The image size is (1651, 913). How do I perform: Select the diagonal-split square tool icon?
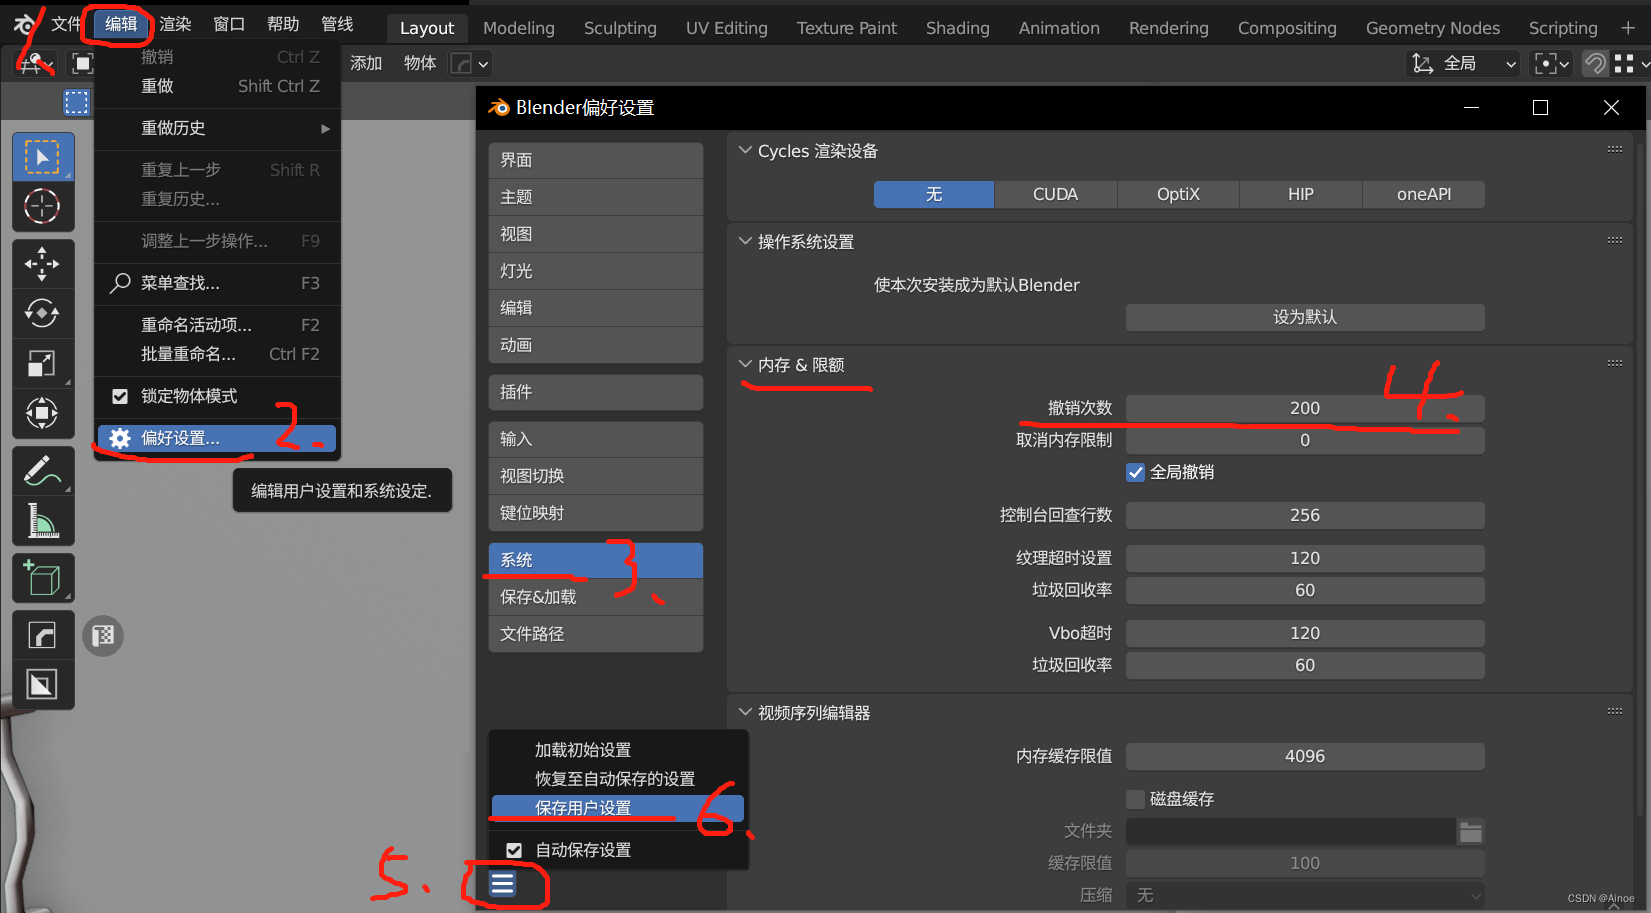click(x=42, y=685)
